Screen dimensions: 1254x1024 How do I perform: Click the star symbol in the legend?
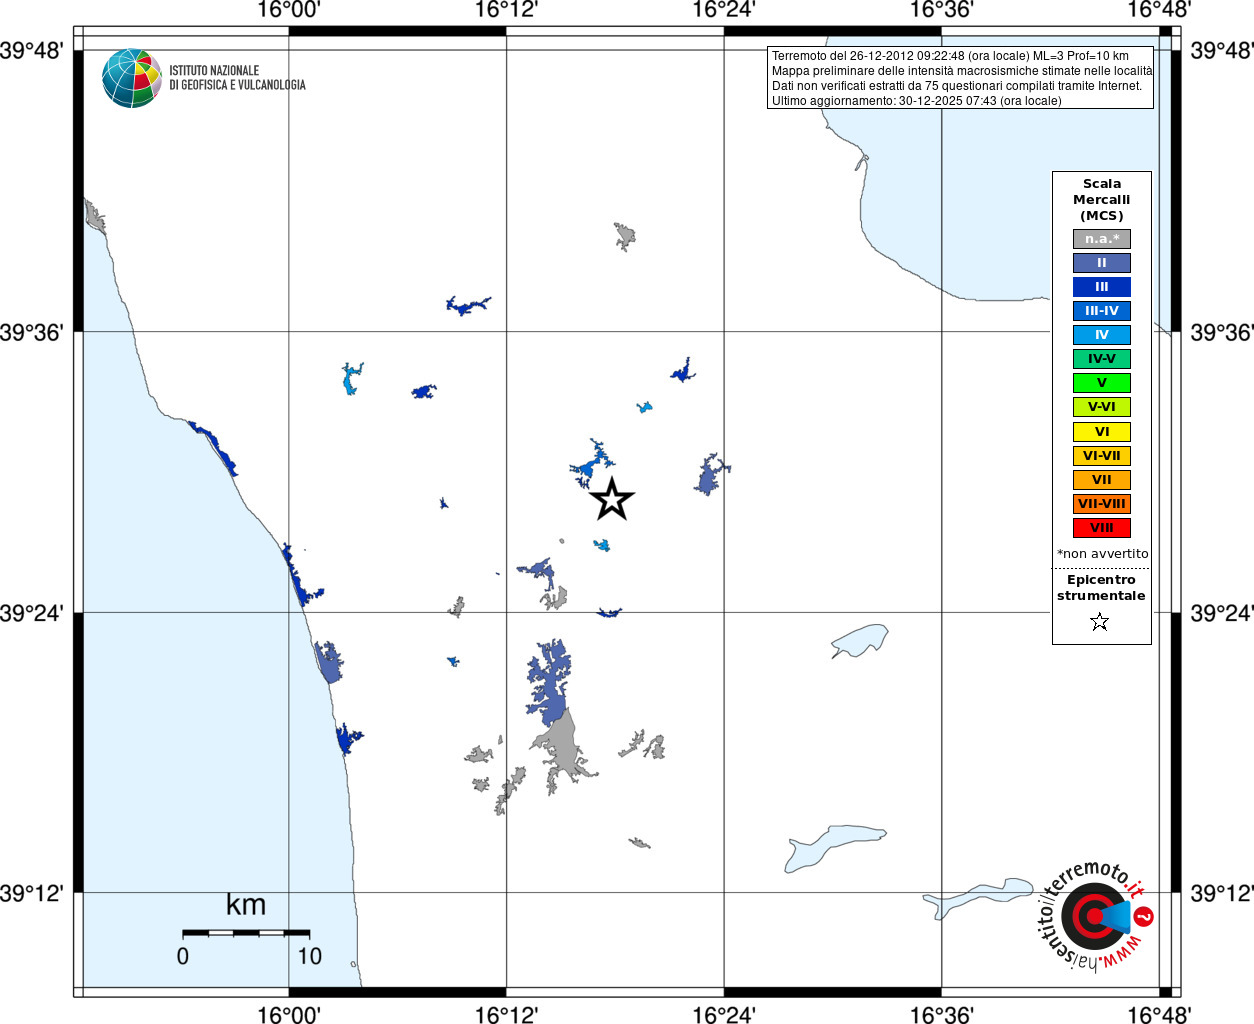1100,622
